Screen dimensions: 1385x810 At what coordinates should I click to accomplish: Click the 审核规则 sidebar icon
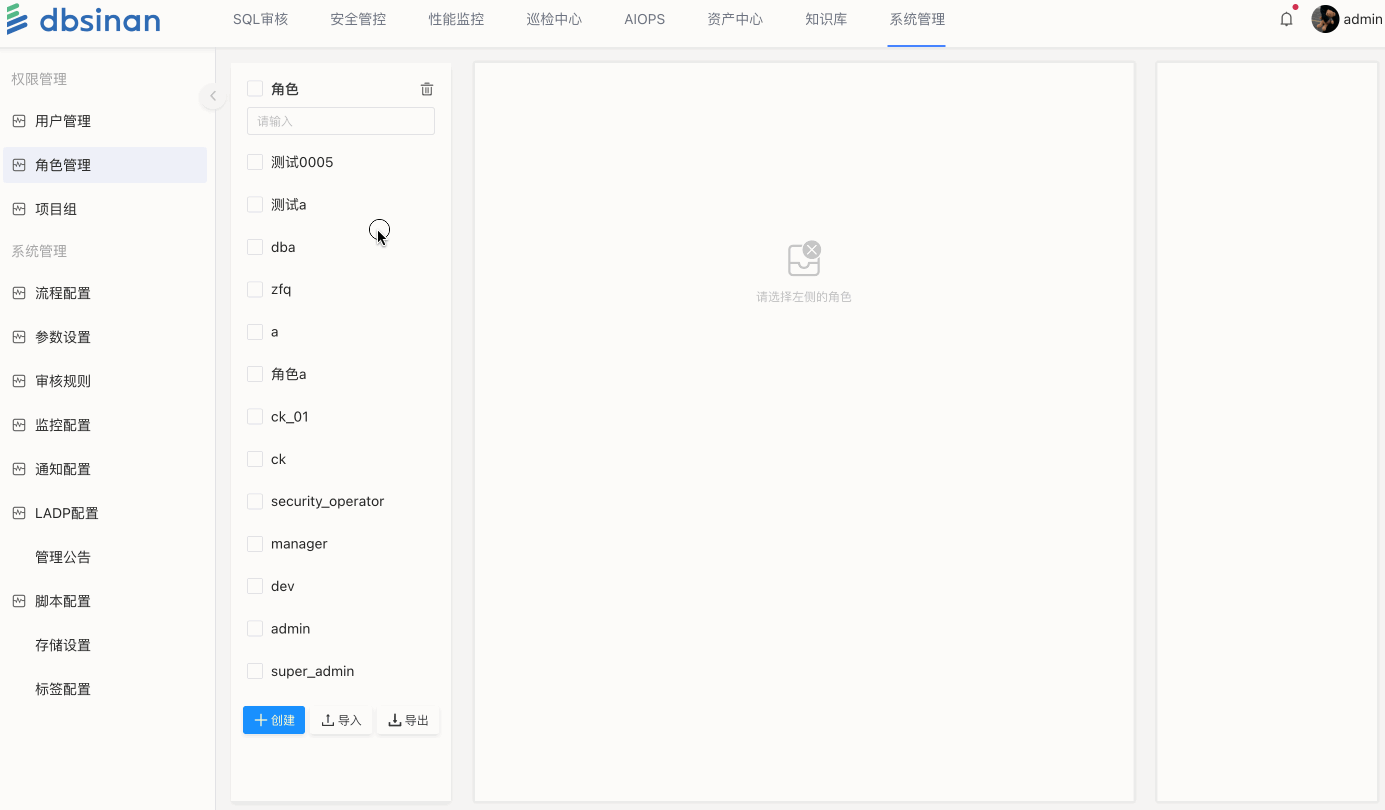point(19,381)
